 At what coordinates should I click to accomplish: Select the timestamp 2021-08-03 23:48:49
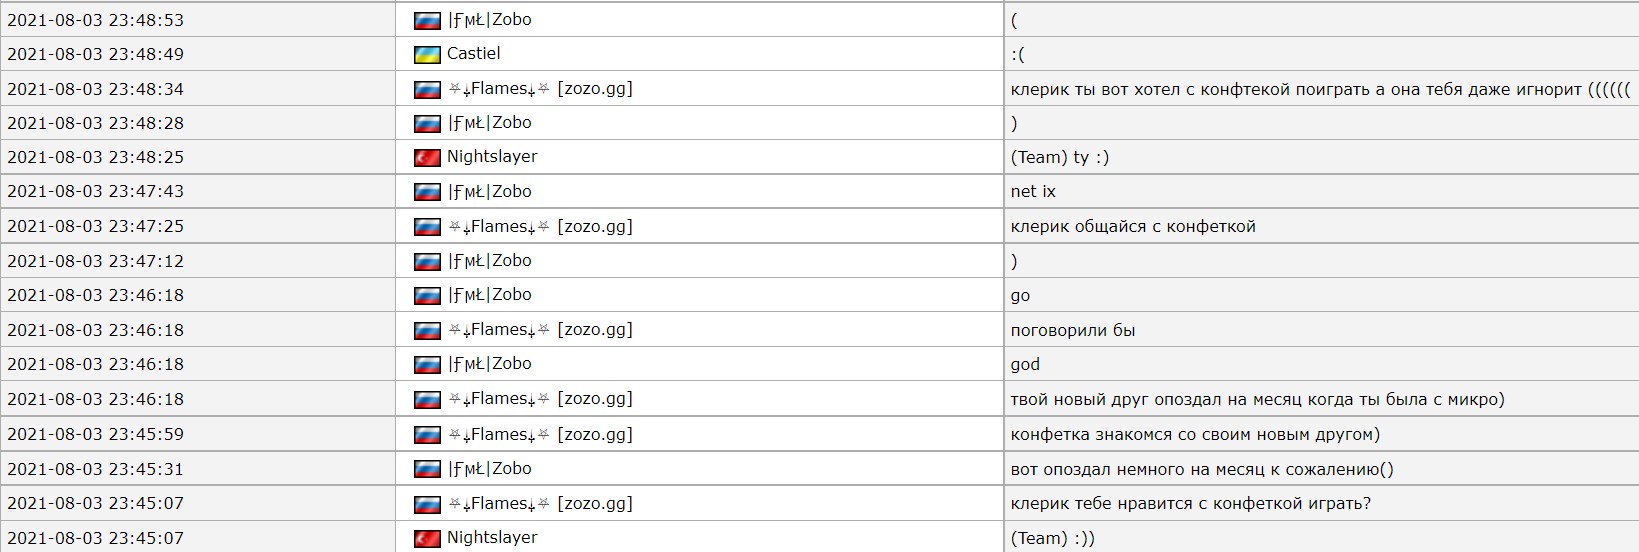click(95, 54)
